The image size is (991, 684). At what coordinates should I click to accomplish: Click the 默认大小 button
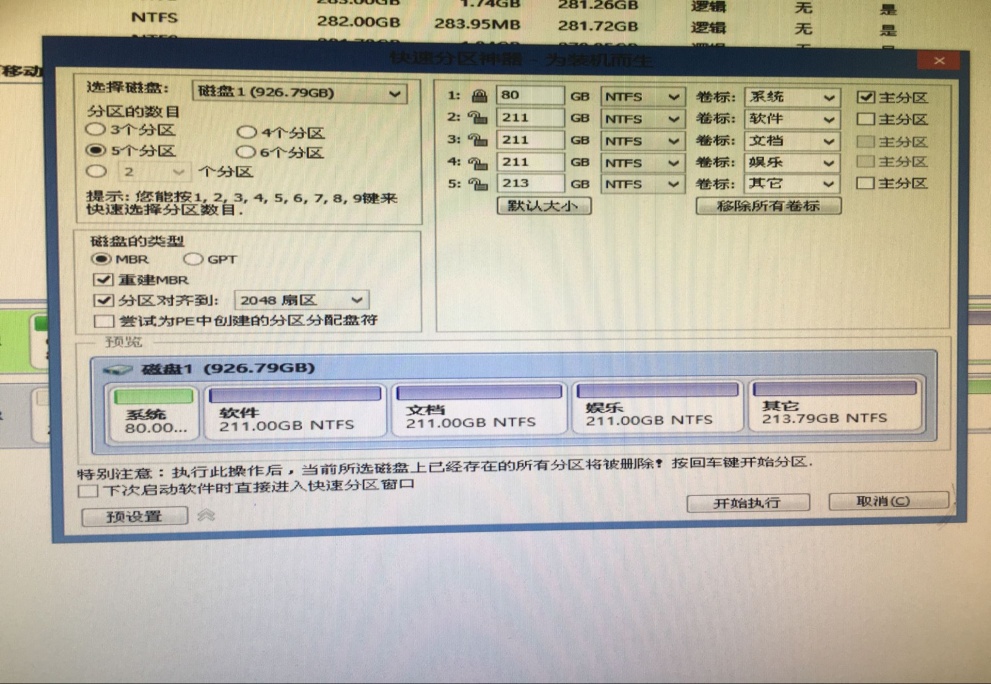point(544,206)
